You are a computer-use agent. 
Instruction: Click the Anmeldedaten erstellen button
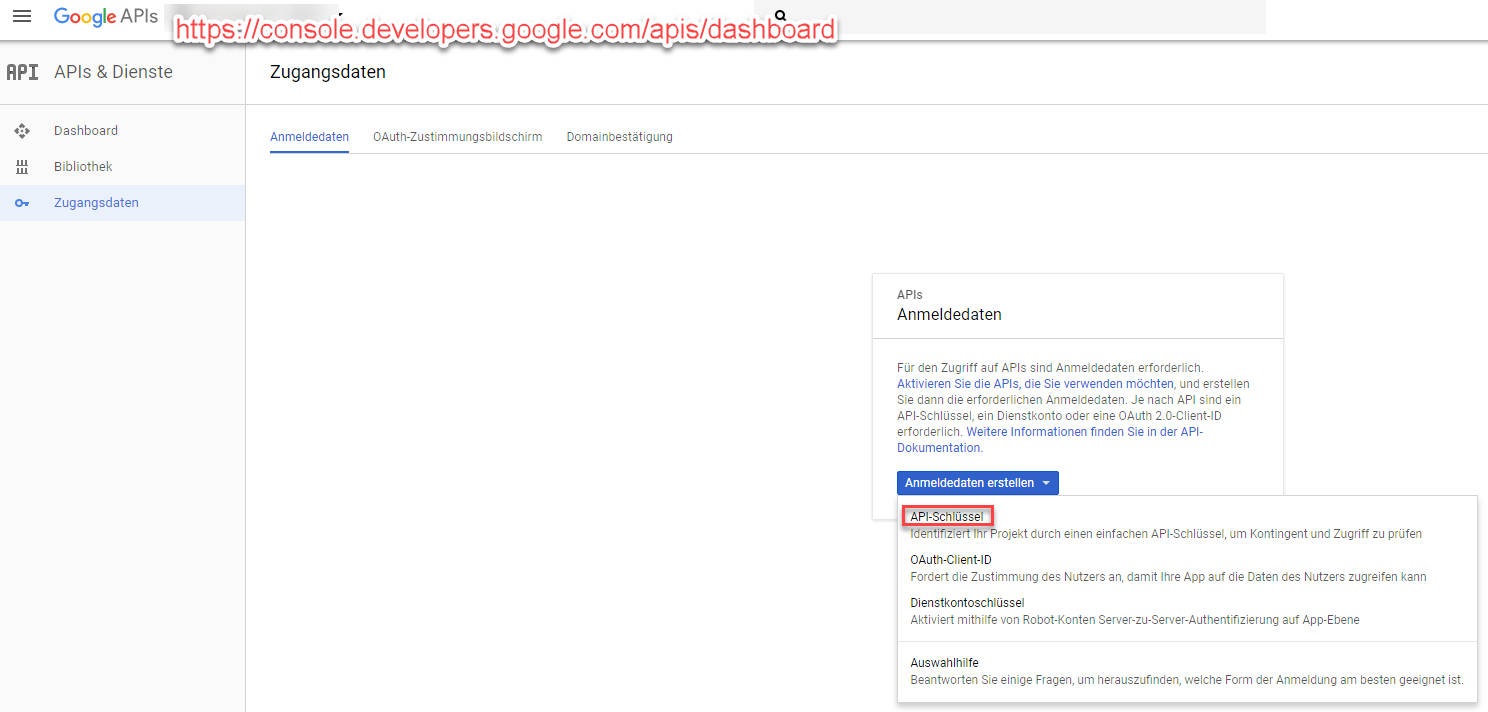(x=977, y=483)
